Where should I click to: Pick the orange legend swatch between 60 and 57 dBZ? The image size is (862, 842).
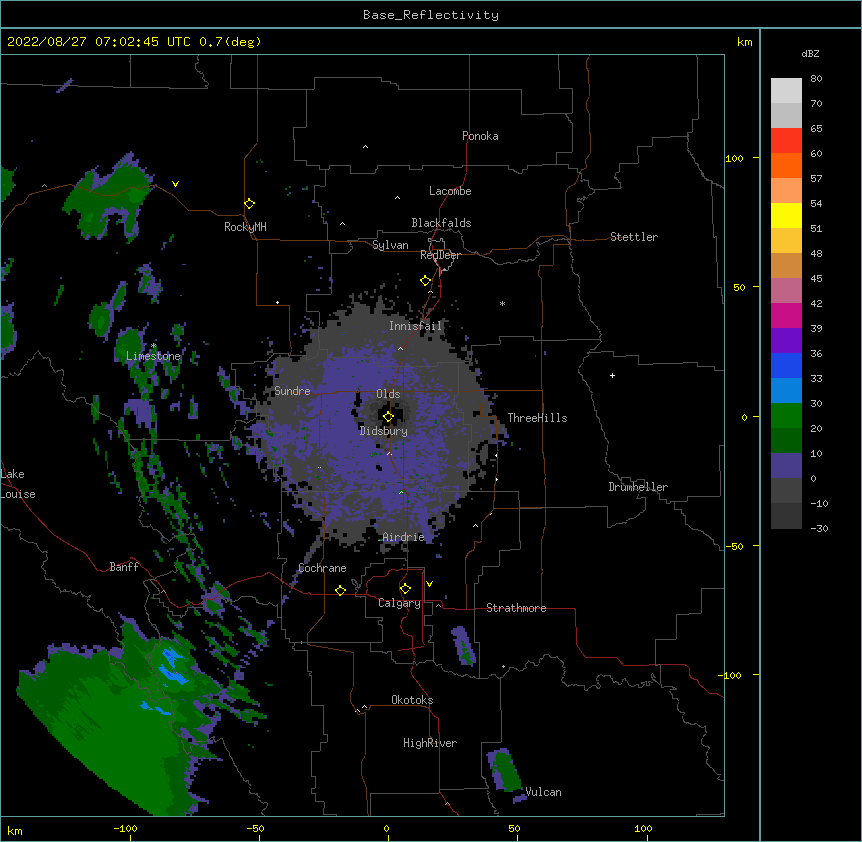pos(786,165)
